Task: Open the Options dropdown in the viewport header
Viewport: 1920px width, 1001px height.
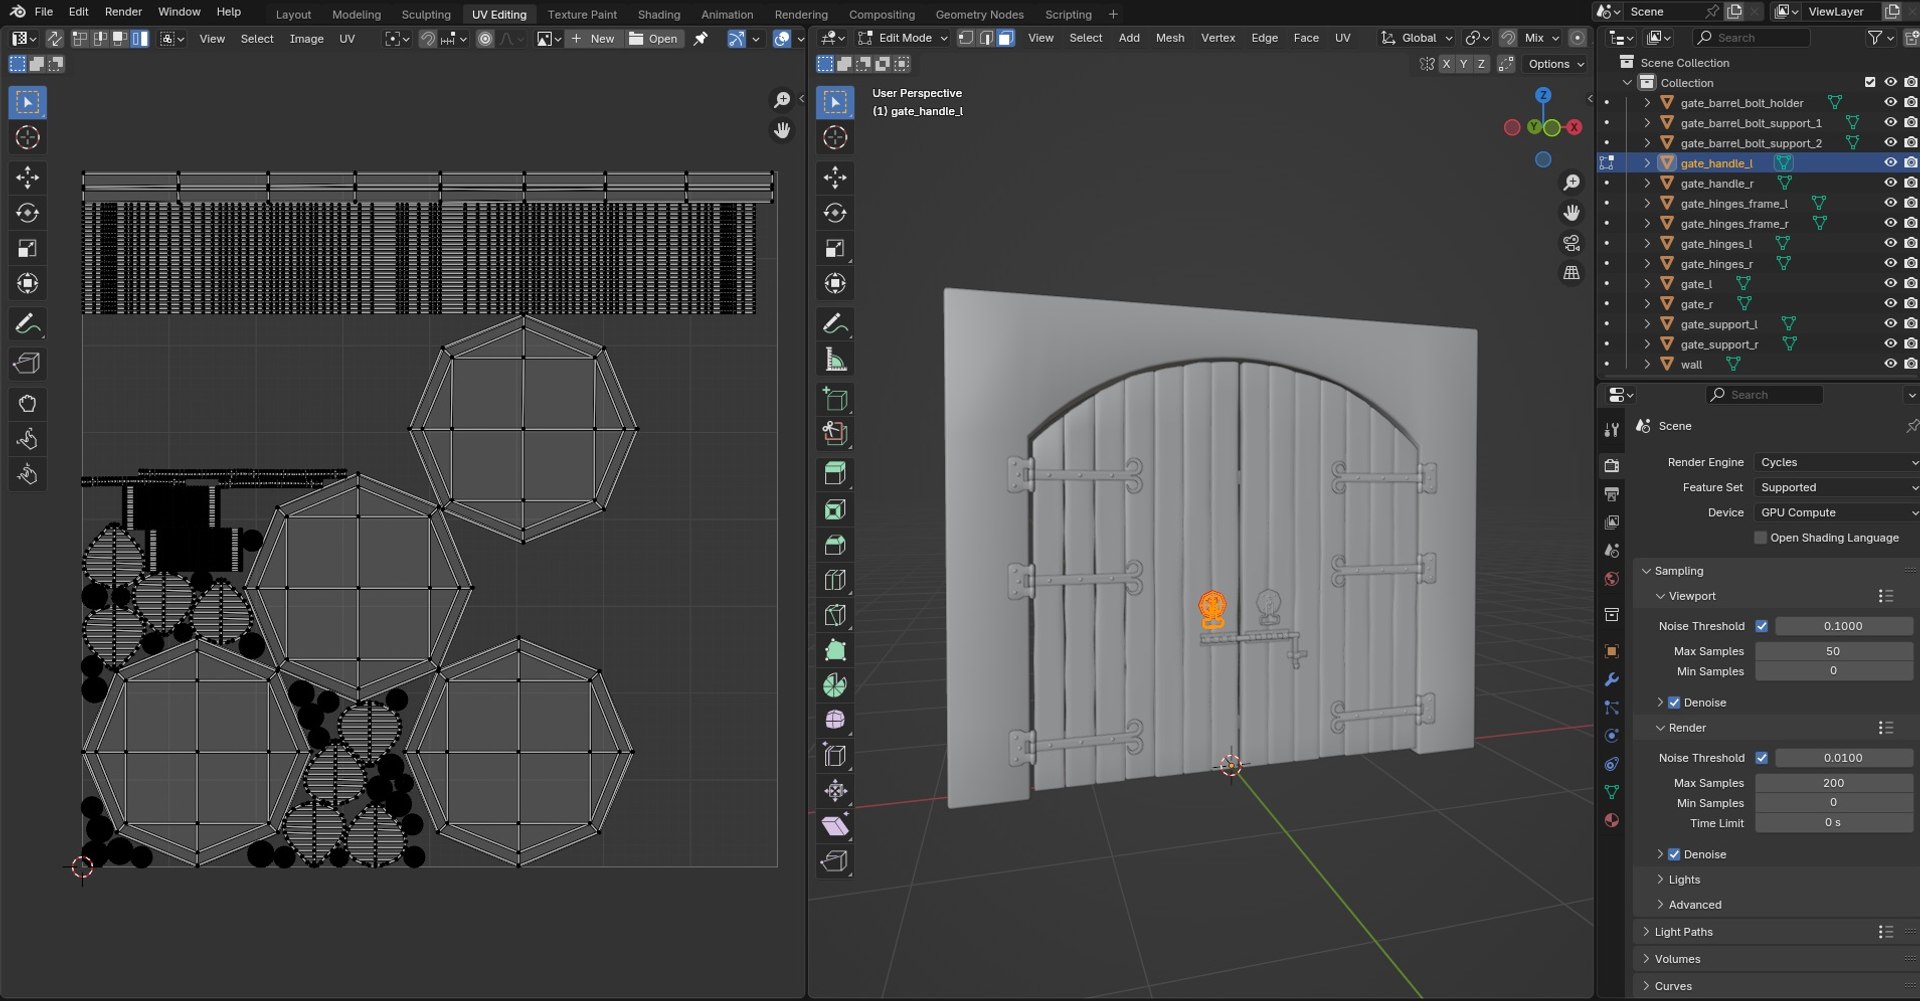Action: coord(1556,64)
